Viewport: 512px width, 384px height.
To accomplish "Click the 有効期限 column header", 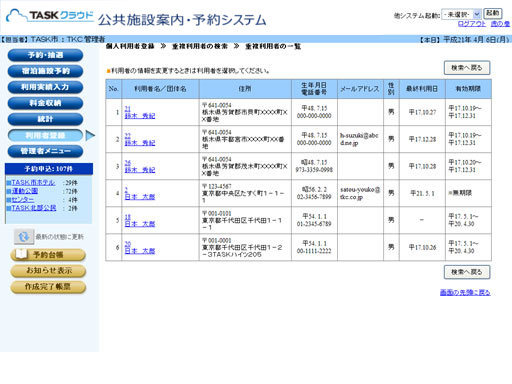I will pos(468,89).
